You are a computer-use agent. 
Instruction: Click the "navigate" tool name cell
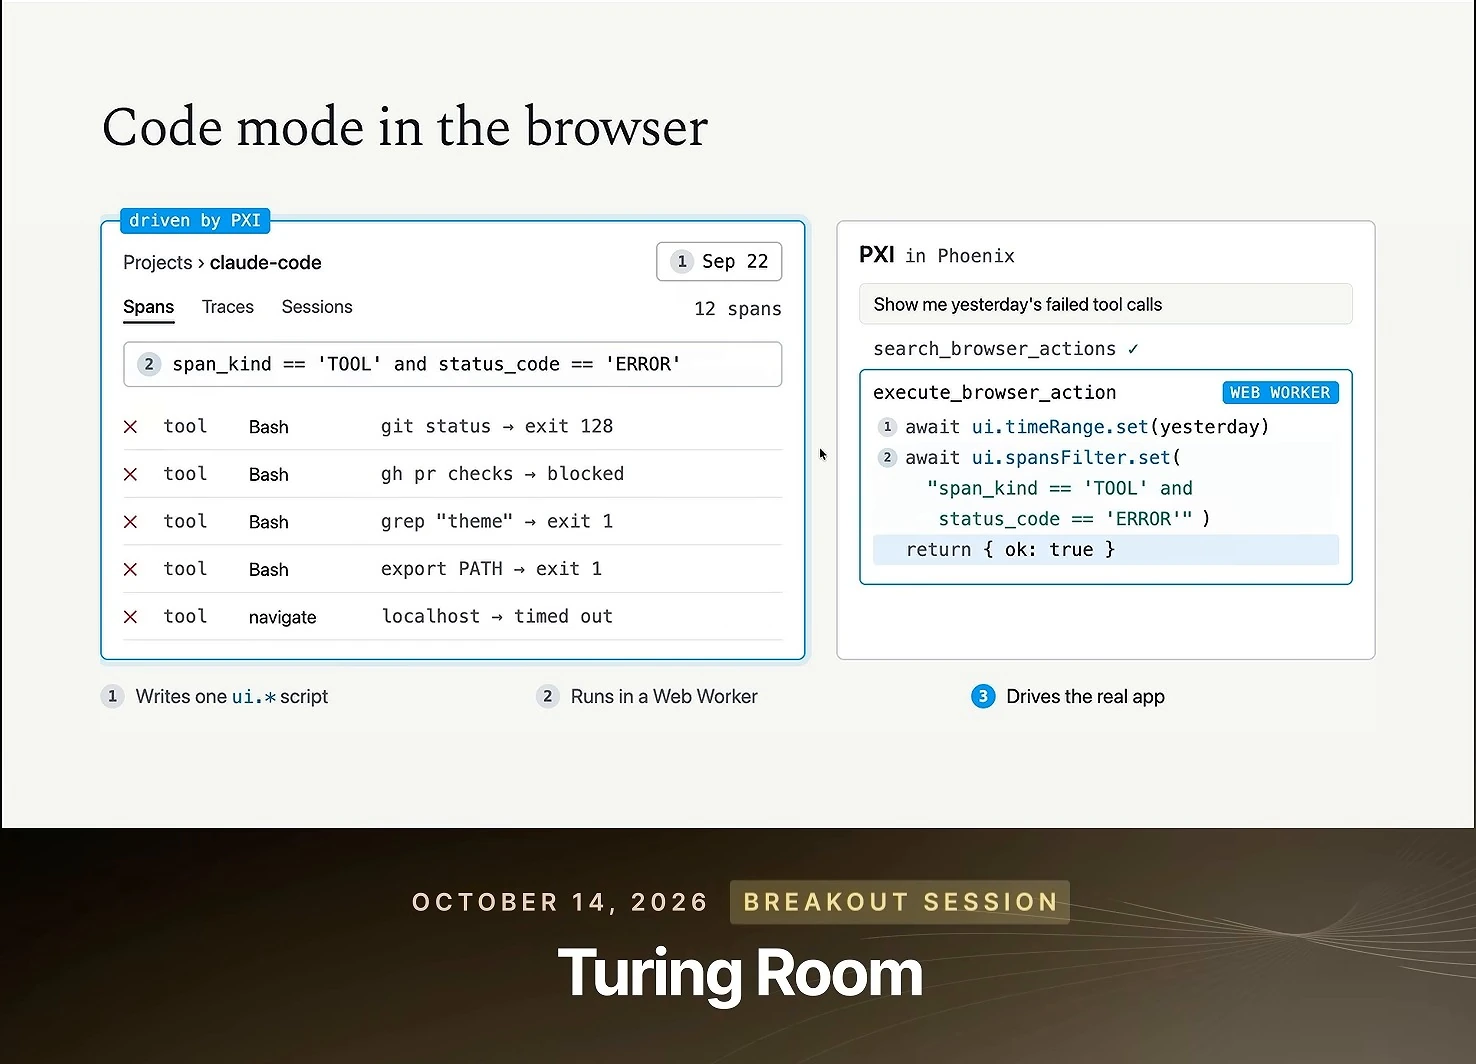click(283, 618)
